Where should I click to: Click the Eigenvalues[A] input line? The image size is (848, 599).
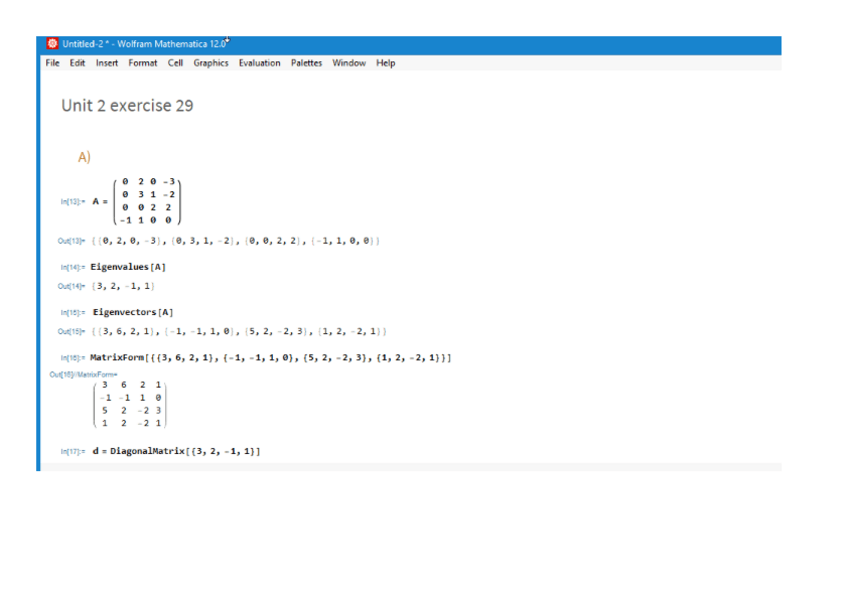128,267
